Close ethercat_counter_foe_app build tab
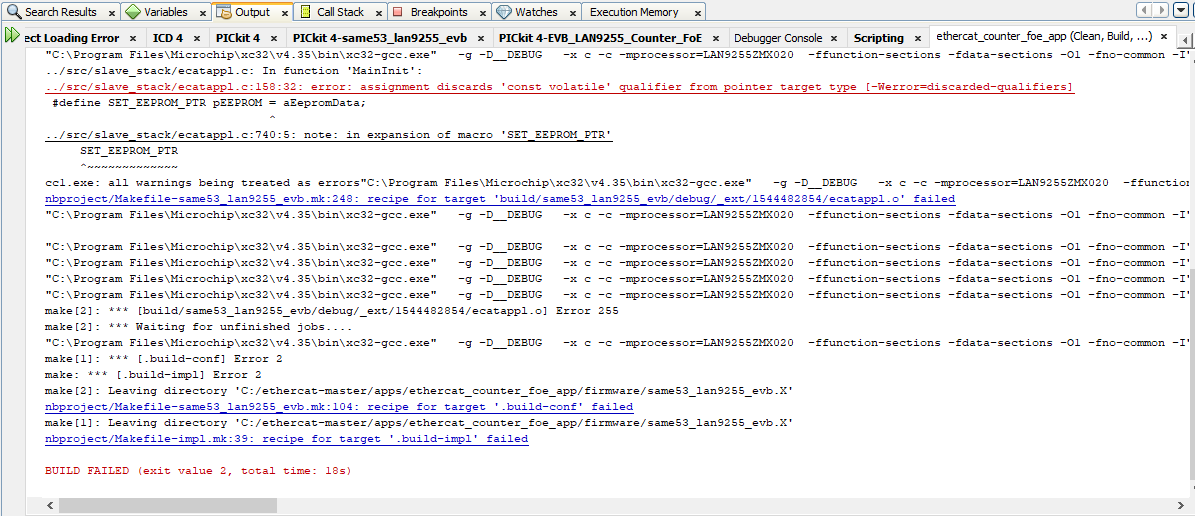The height and width of the screenshot is (516, 1195). point(1166,37)
